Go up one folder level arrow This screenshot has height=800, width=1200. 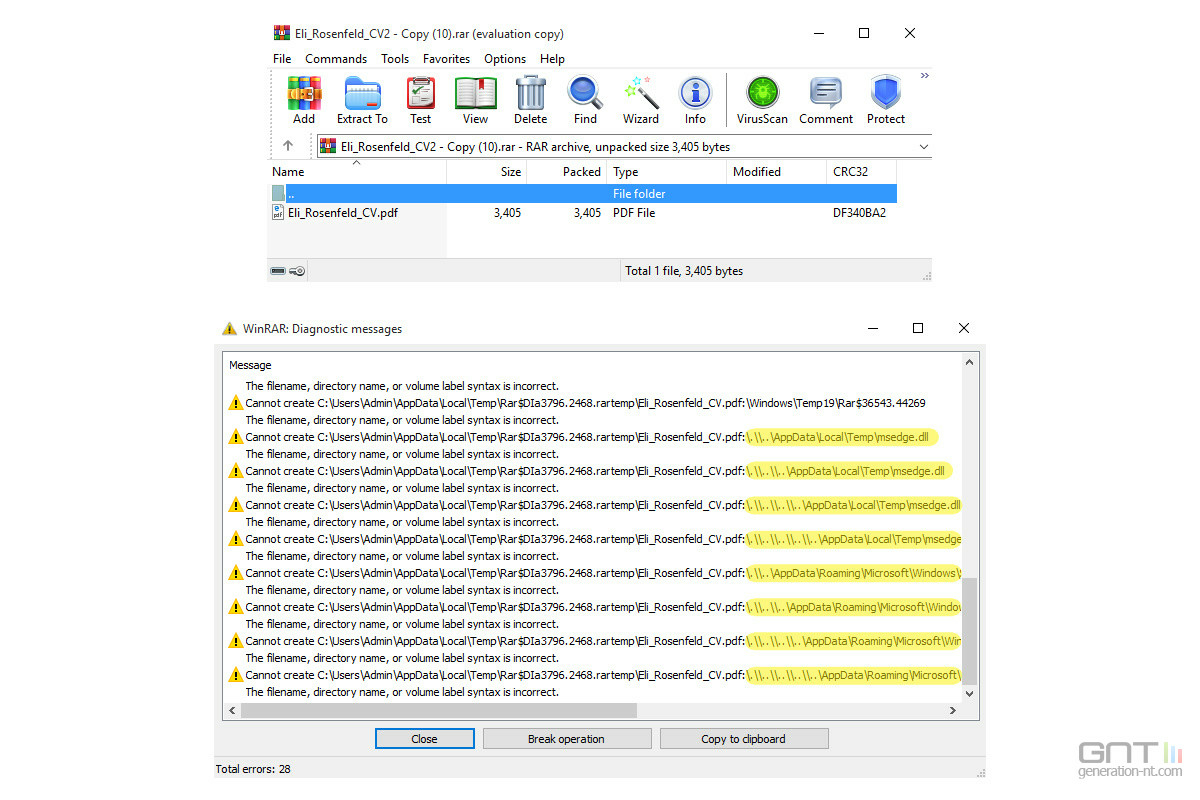pos(288,146)
